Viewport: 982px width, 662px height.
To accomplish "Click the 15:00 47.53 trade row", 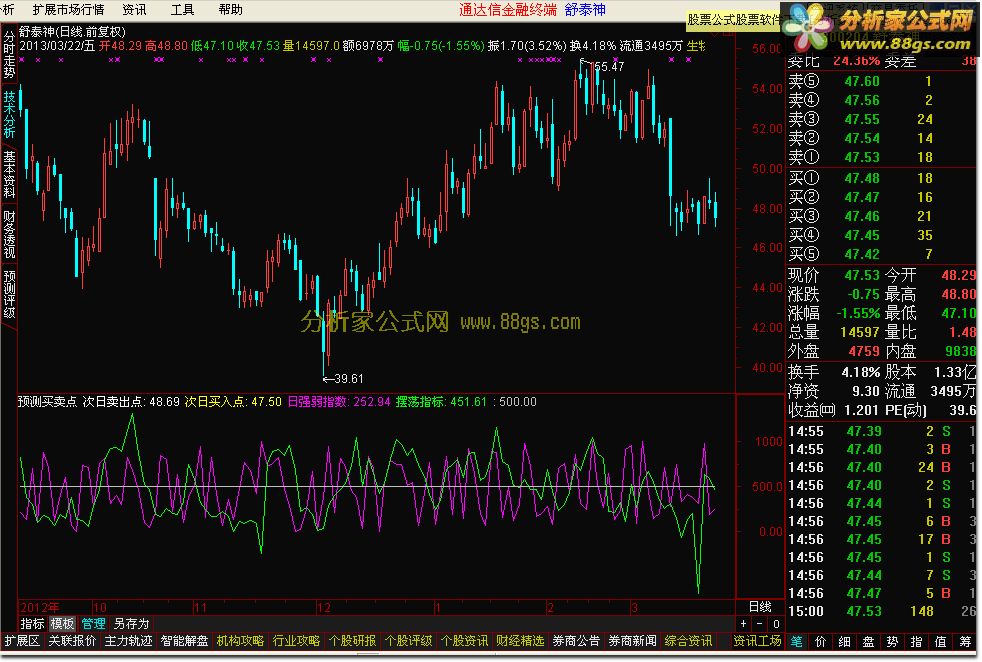I will pyautogui.click(x=881, y=611).
